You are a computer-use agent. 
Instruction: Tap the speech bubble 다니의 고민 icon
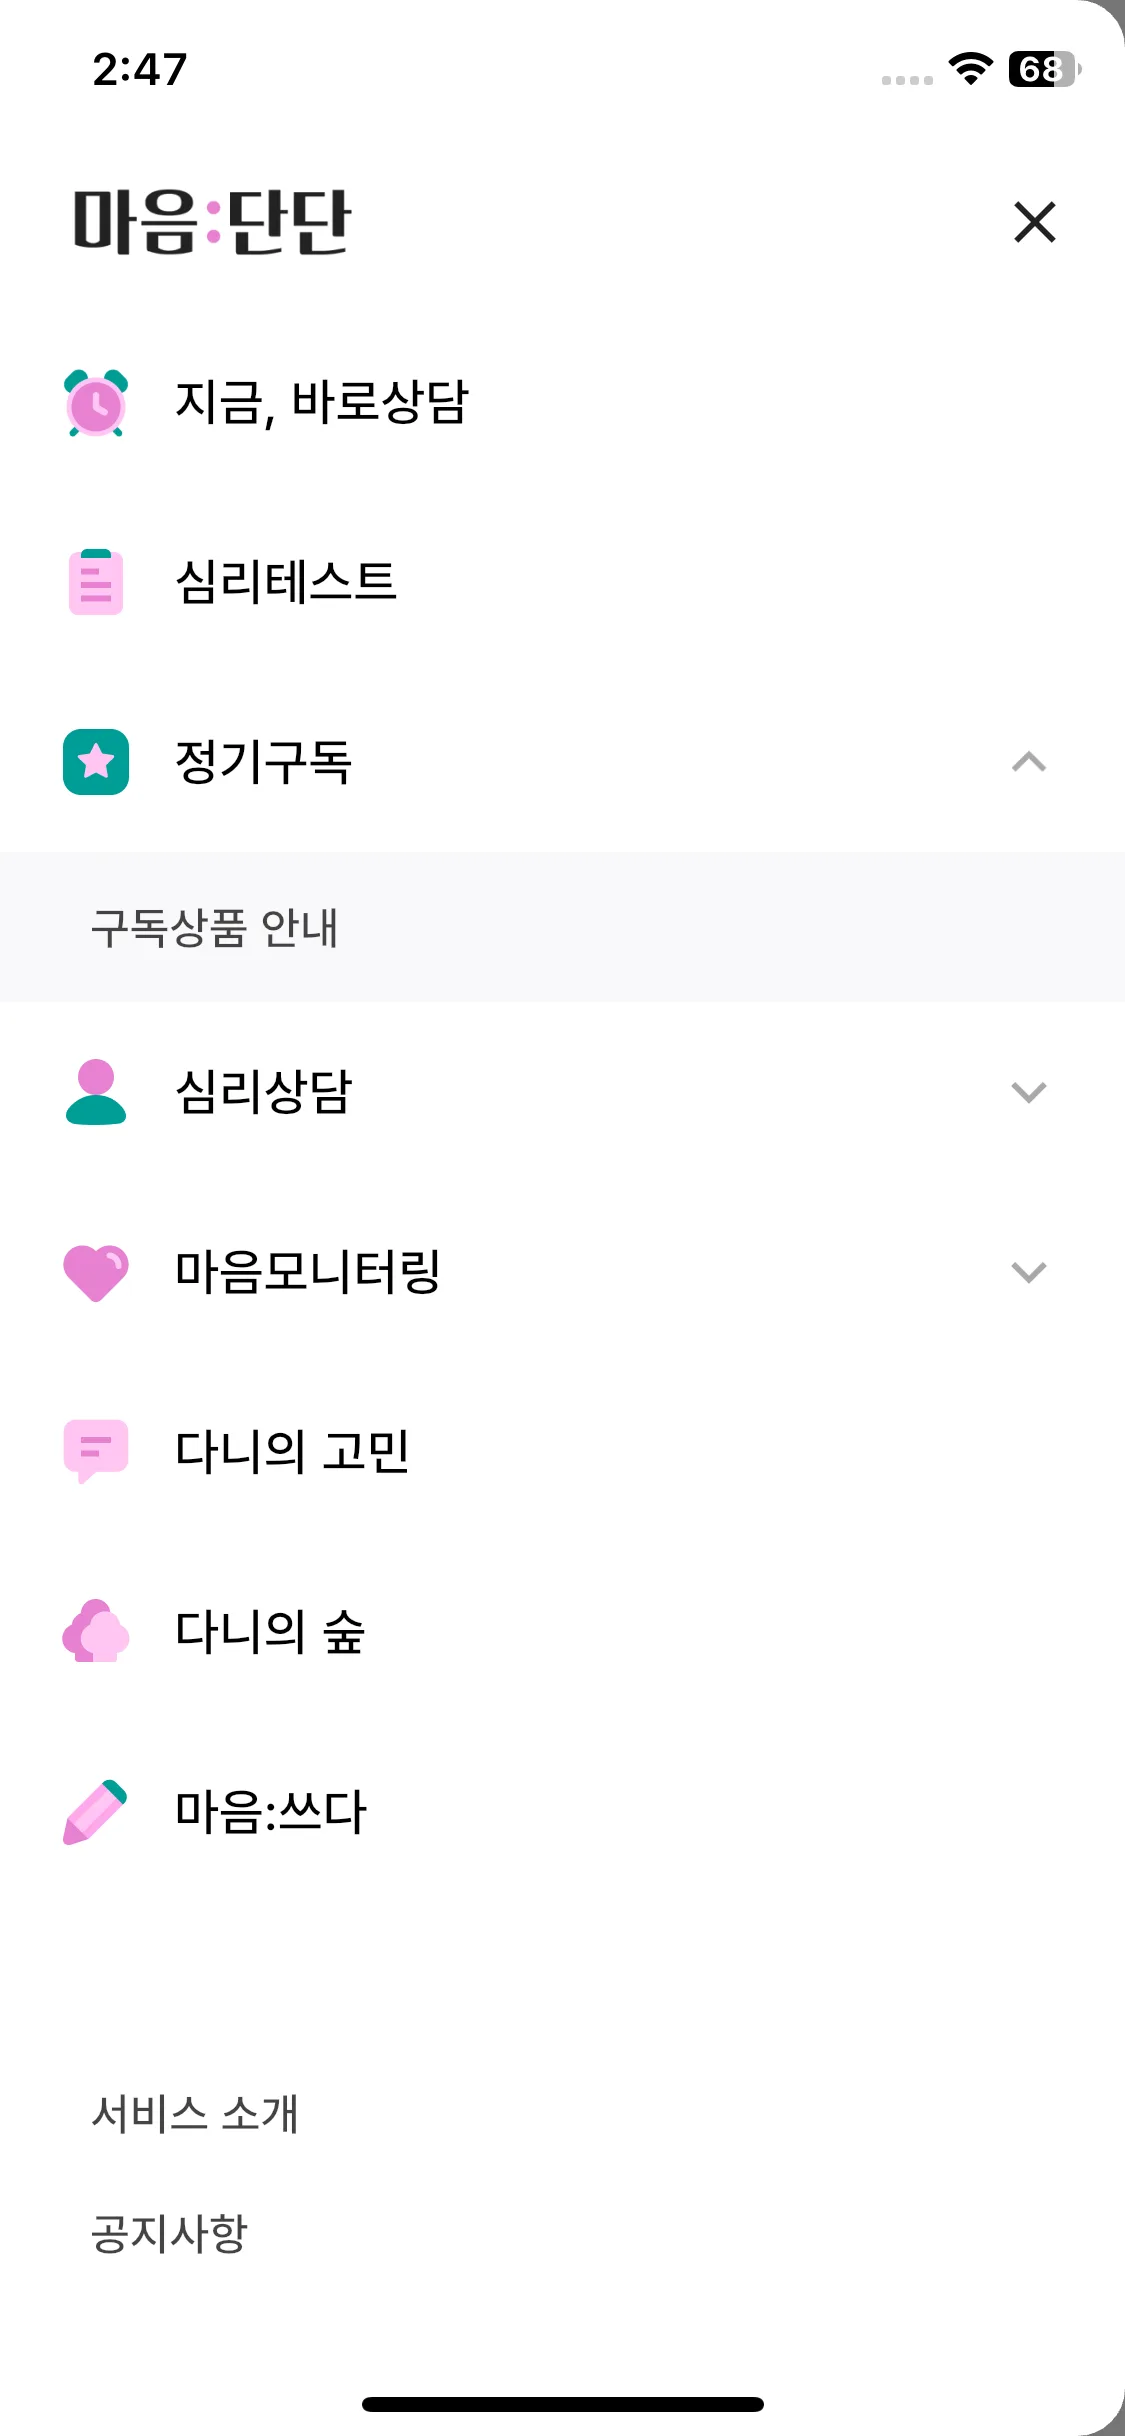[96, 1451]
